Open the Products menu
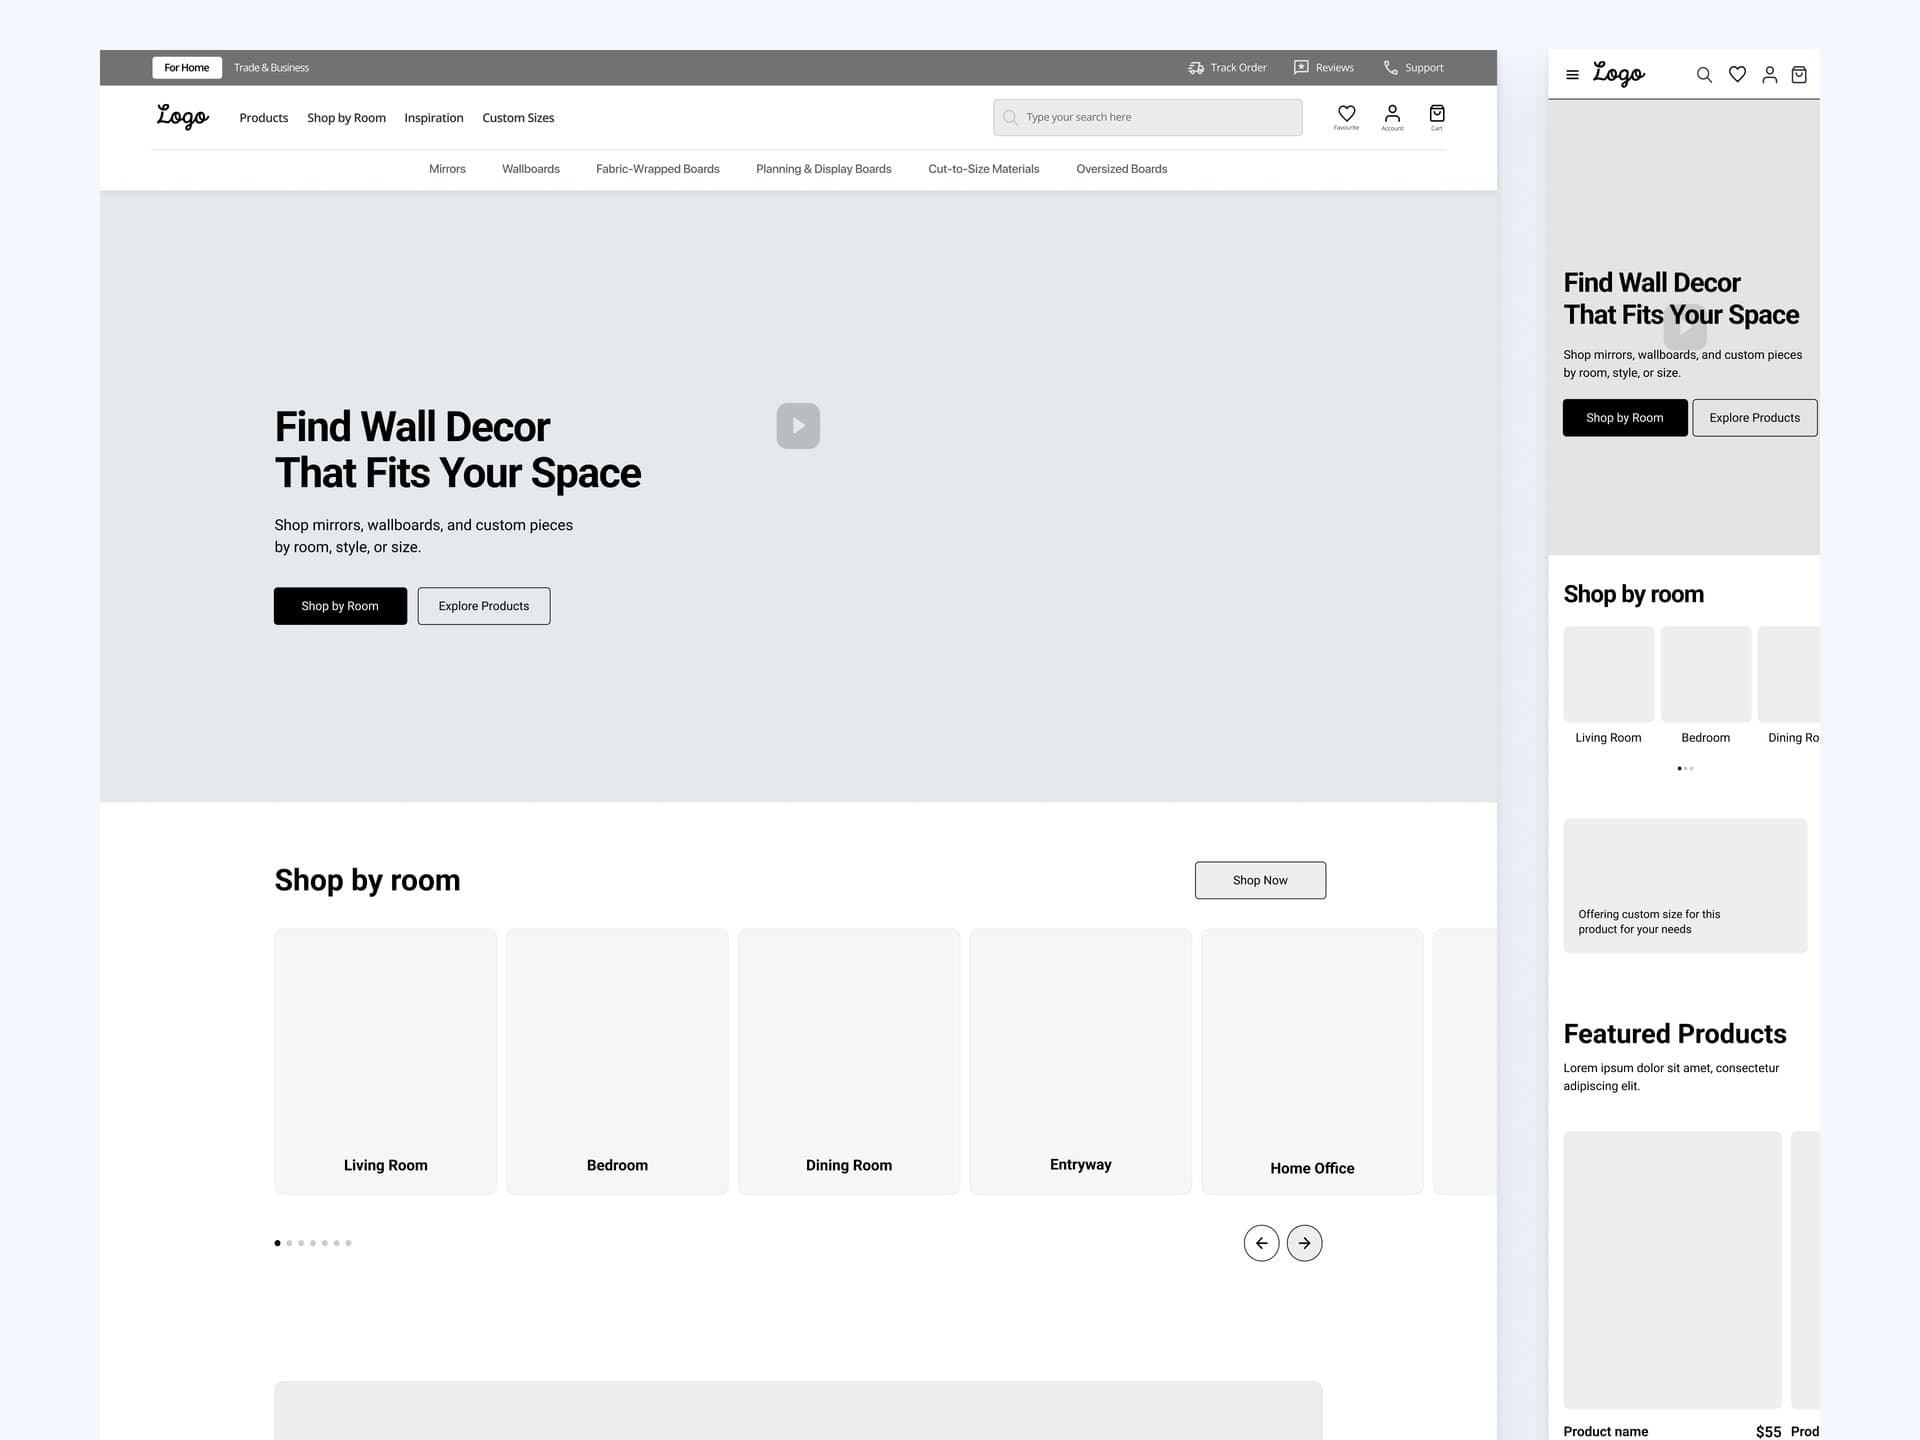1920x1440 pixels. pyautogui.click(x=264, y=118)
